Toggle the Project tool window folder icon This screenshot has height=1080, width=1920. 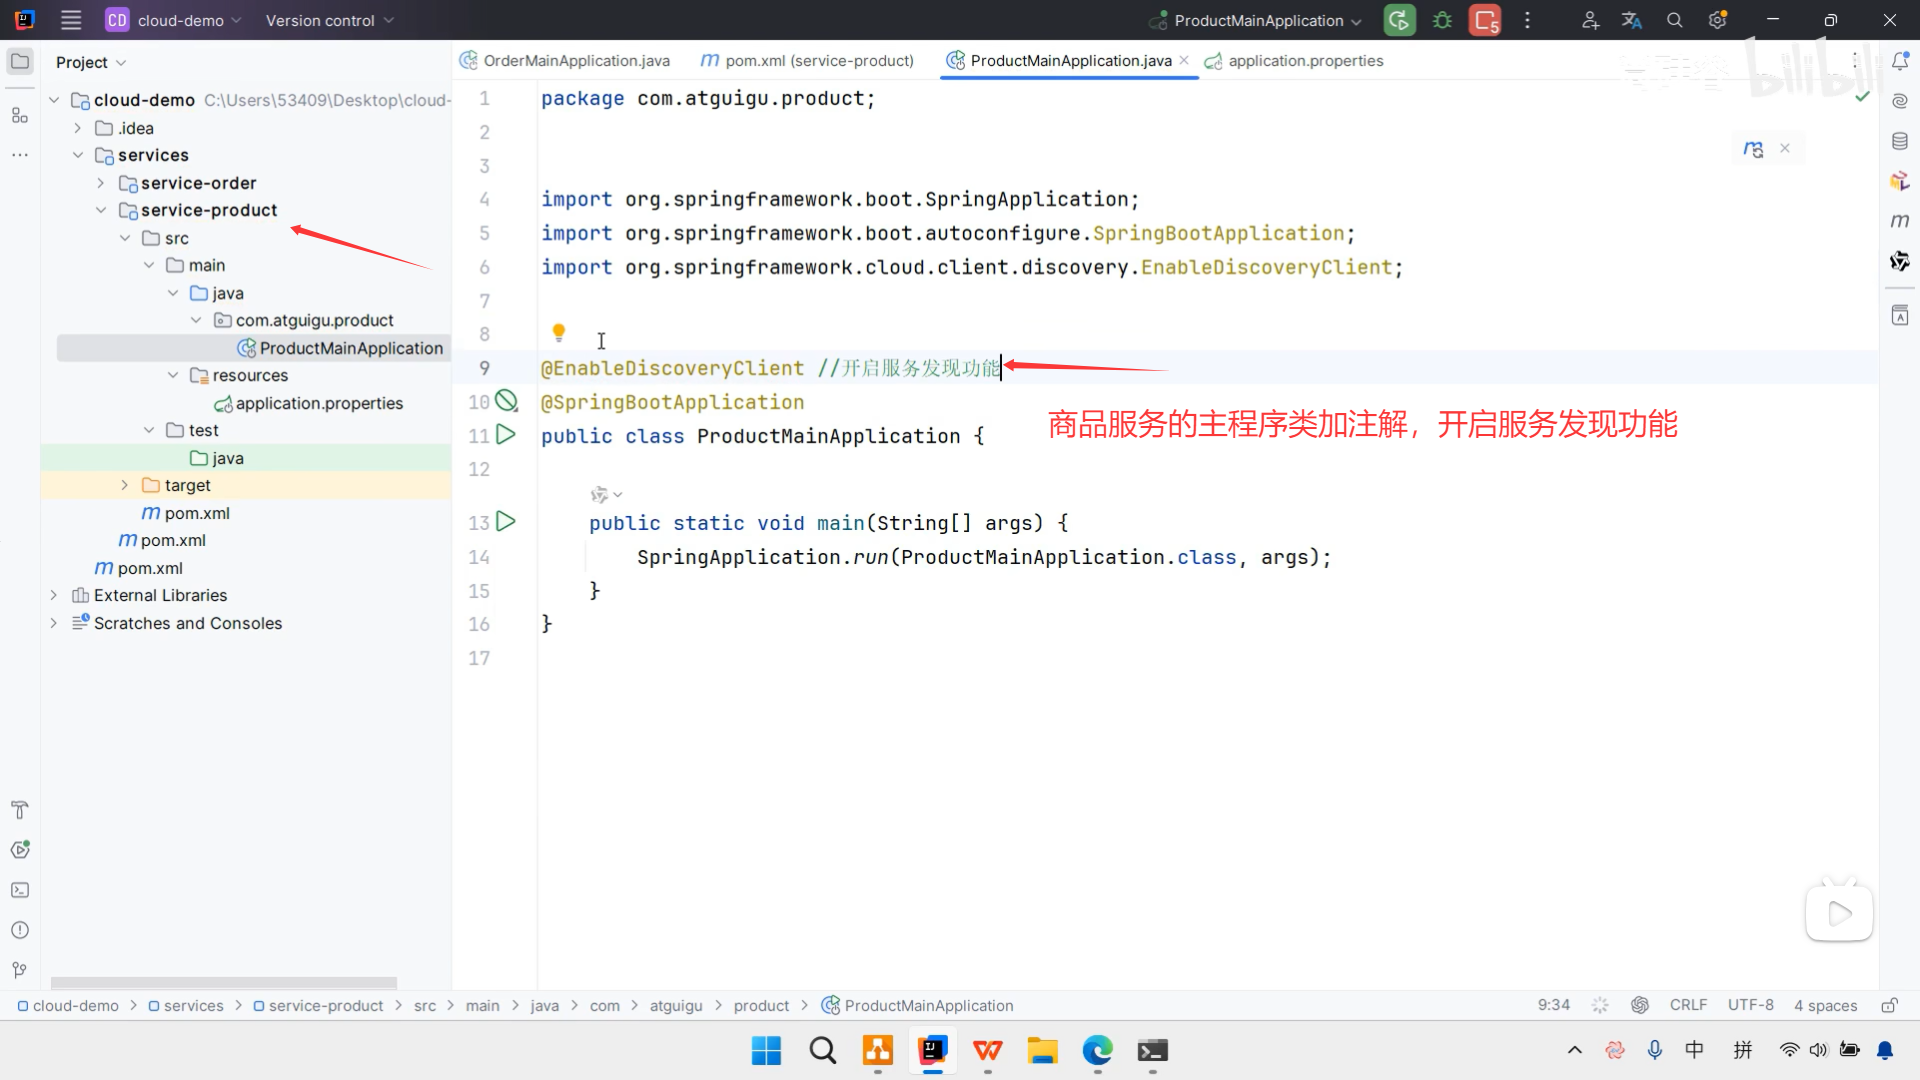click(x=20, y=62)
